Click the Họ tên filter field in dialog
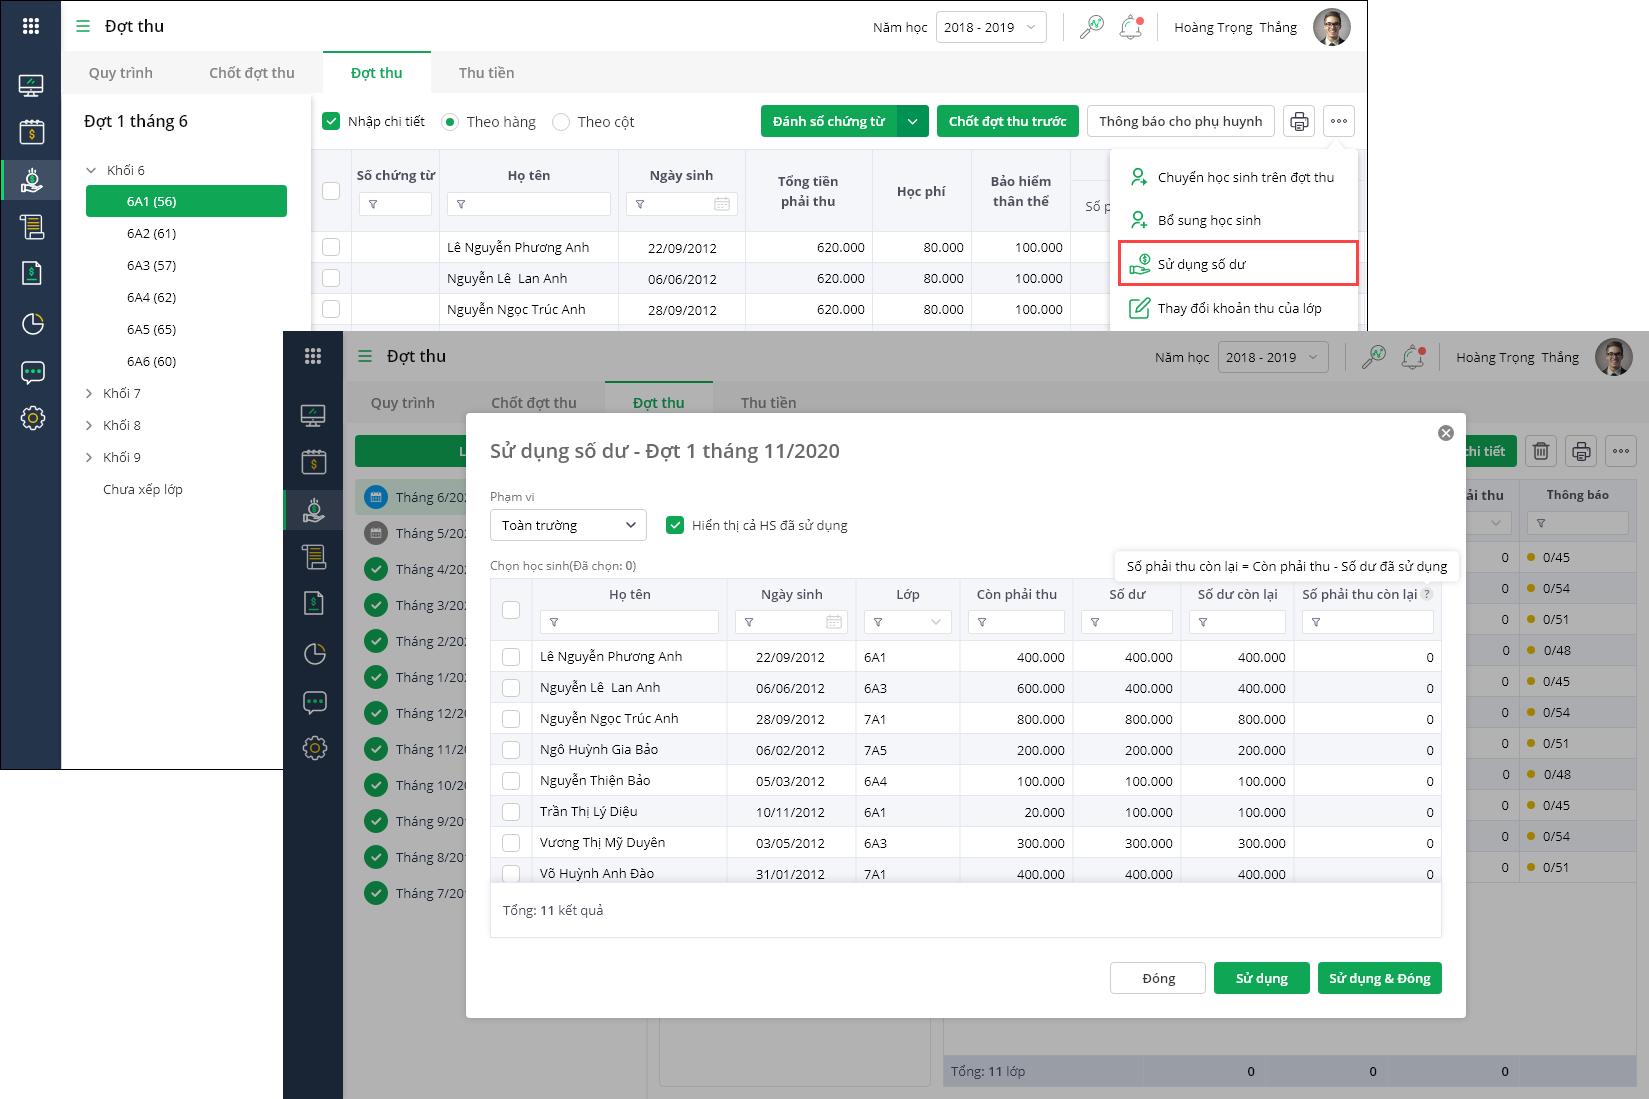The image size is (1649, 1099). pos(629,622)
